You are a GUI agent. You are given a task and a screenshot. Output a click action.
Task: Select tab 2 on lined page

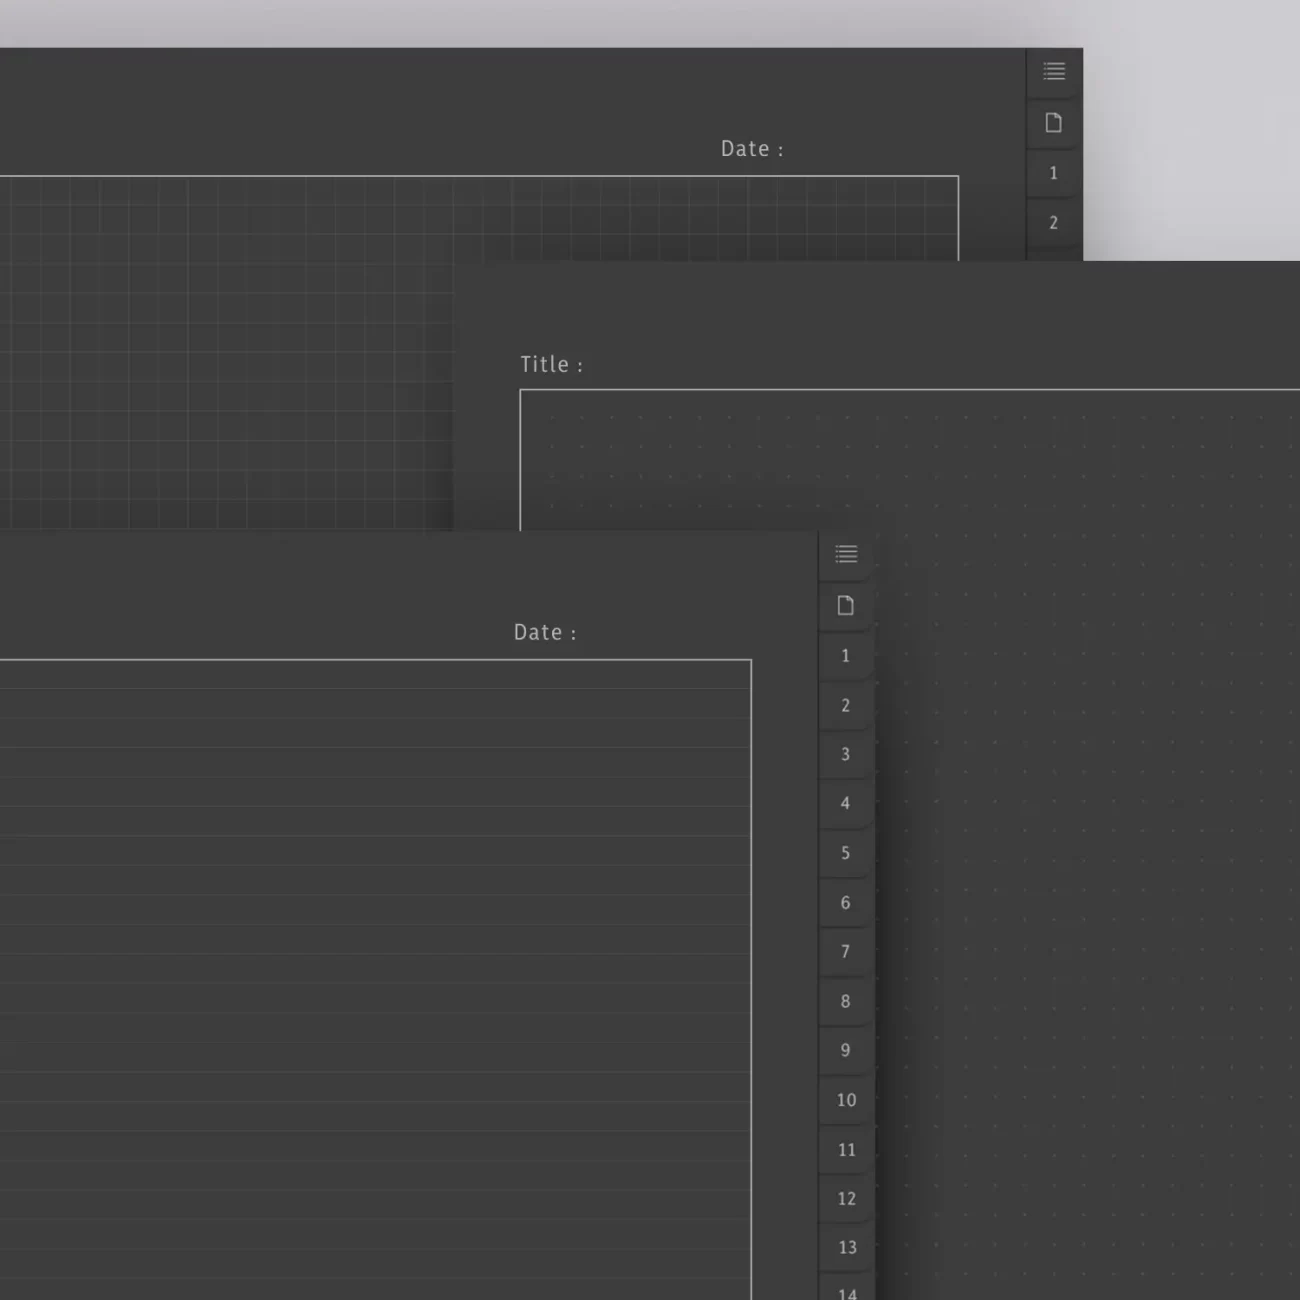(x=845, y=705)
